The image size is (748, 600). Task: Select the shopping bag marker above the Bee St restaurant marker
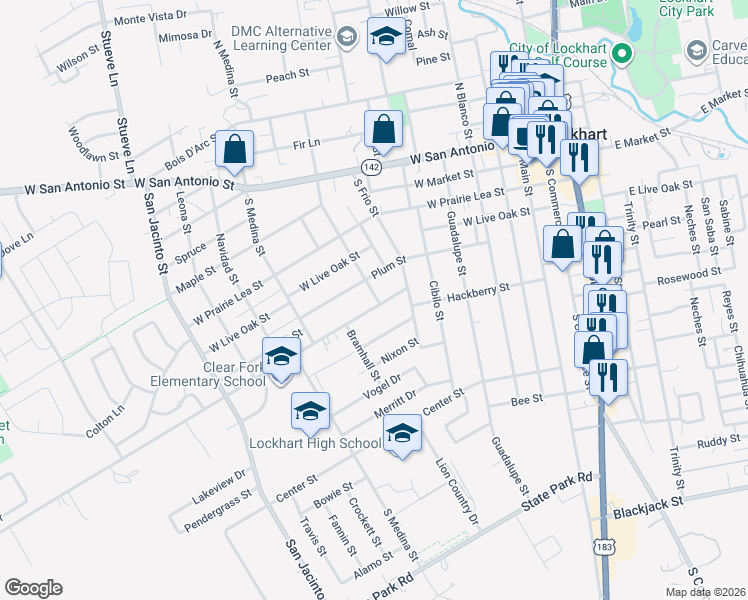593,351
